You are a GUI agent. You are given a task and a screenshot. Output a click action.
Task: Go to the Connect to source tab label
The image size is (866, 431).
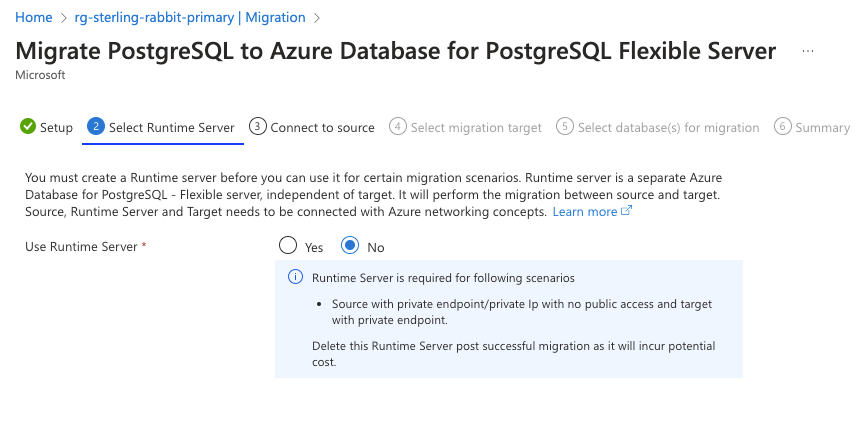coord(322,127)
